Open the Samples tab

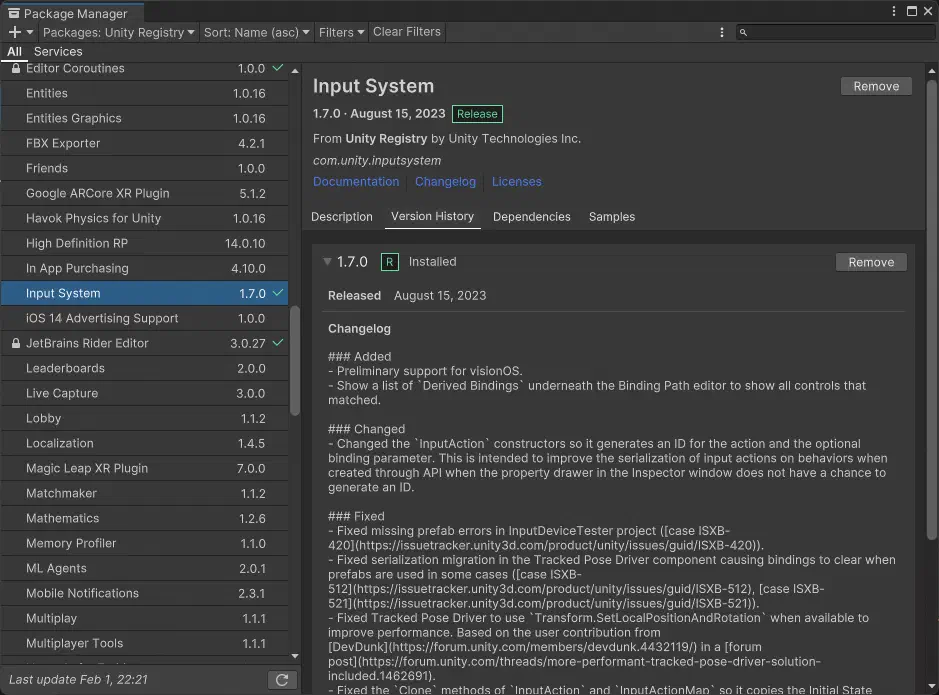point(611,217)
